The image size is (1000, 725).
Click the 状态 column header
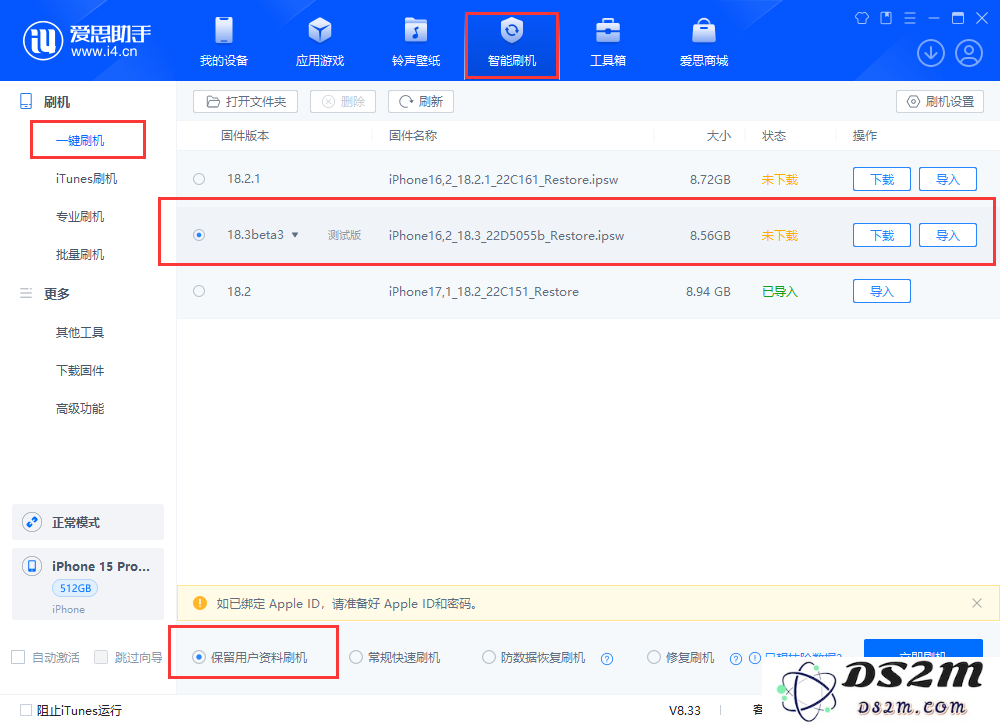[774, 136]
